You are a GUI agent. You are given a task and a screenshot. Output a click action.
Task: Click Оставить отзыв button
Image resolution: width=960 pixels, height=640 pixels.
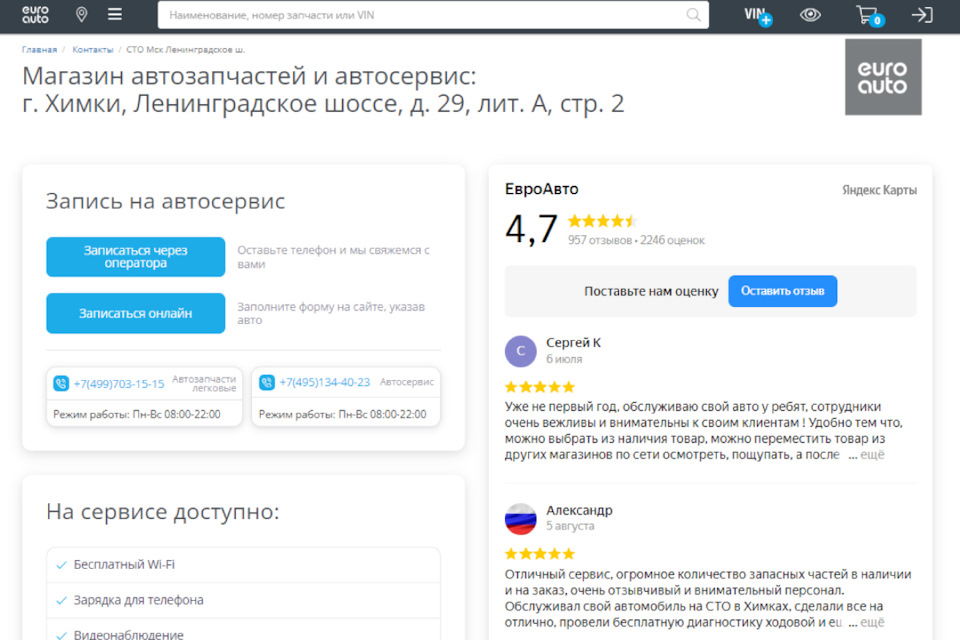click(x=782, y=291)
